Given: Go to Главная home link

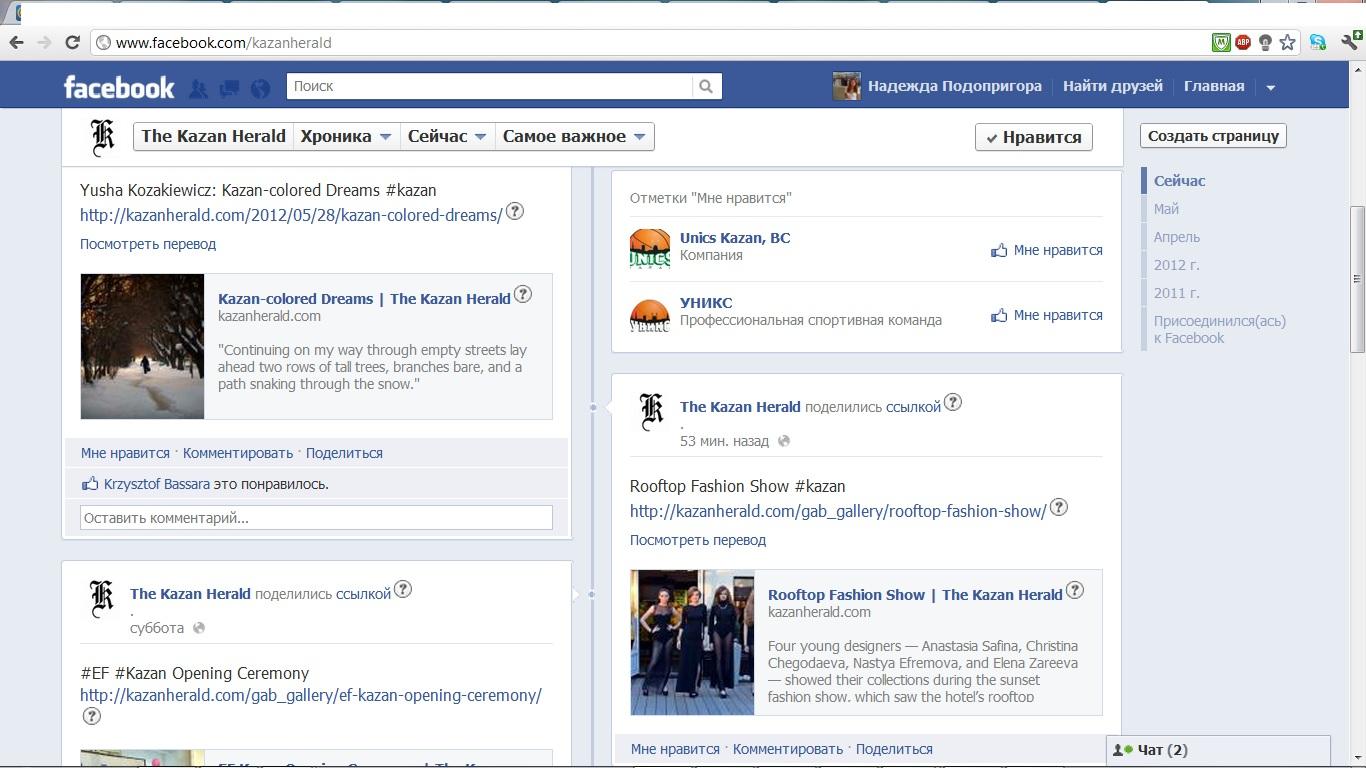Looking at the screenshot, I should pyautogui.click(x=1214, y=86).
